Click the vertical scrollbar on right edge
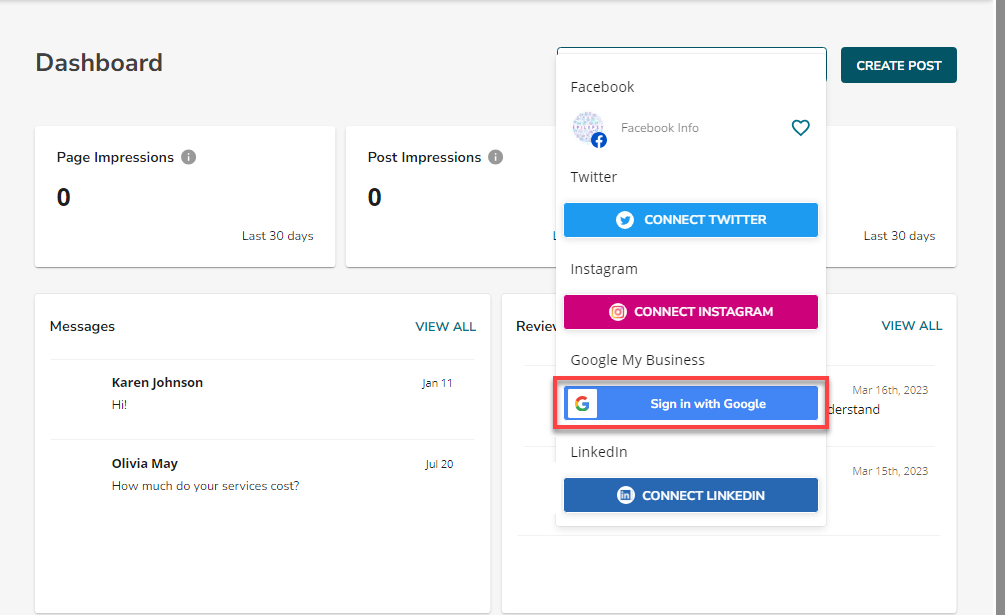 click(1000, 307)
